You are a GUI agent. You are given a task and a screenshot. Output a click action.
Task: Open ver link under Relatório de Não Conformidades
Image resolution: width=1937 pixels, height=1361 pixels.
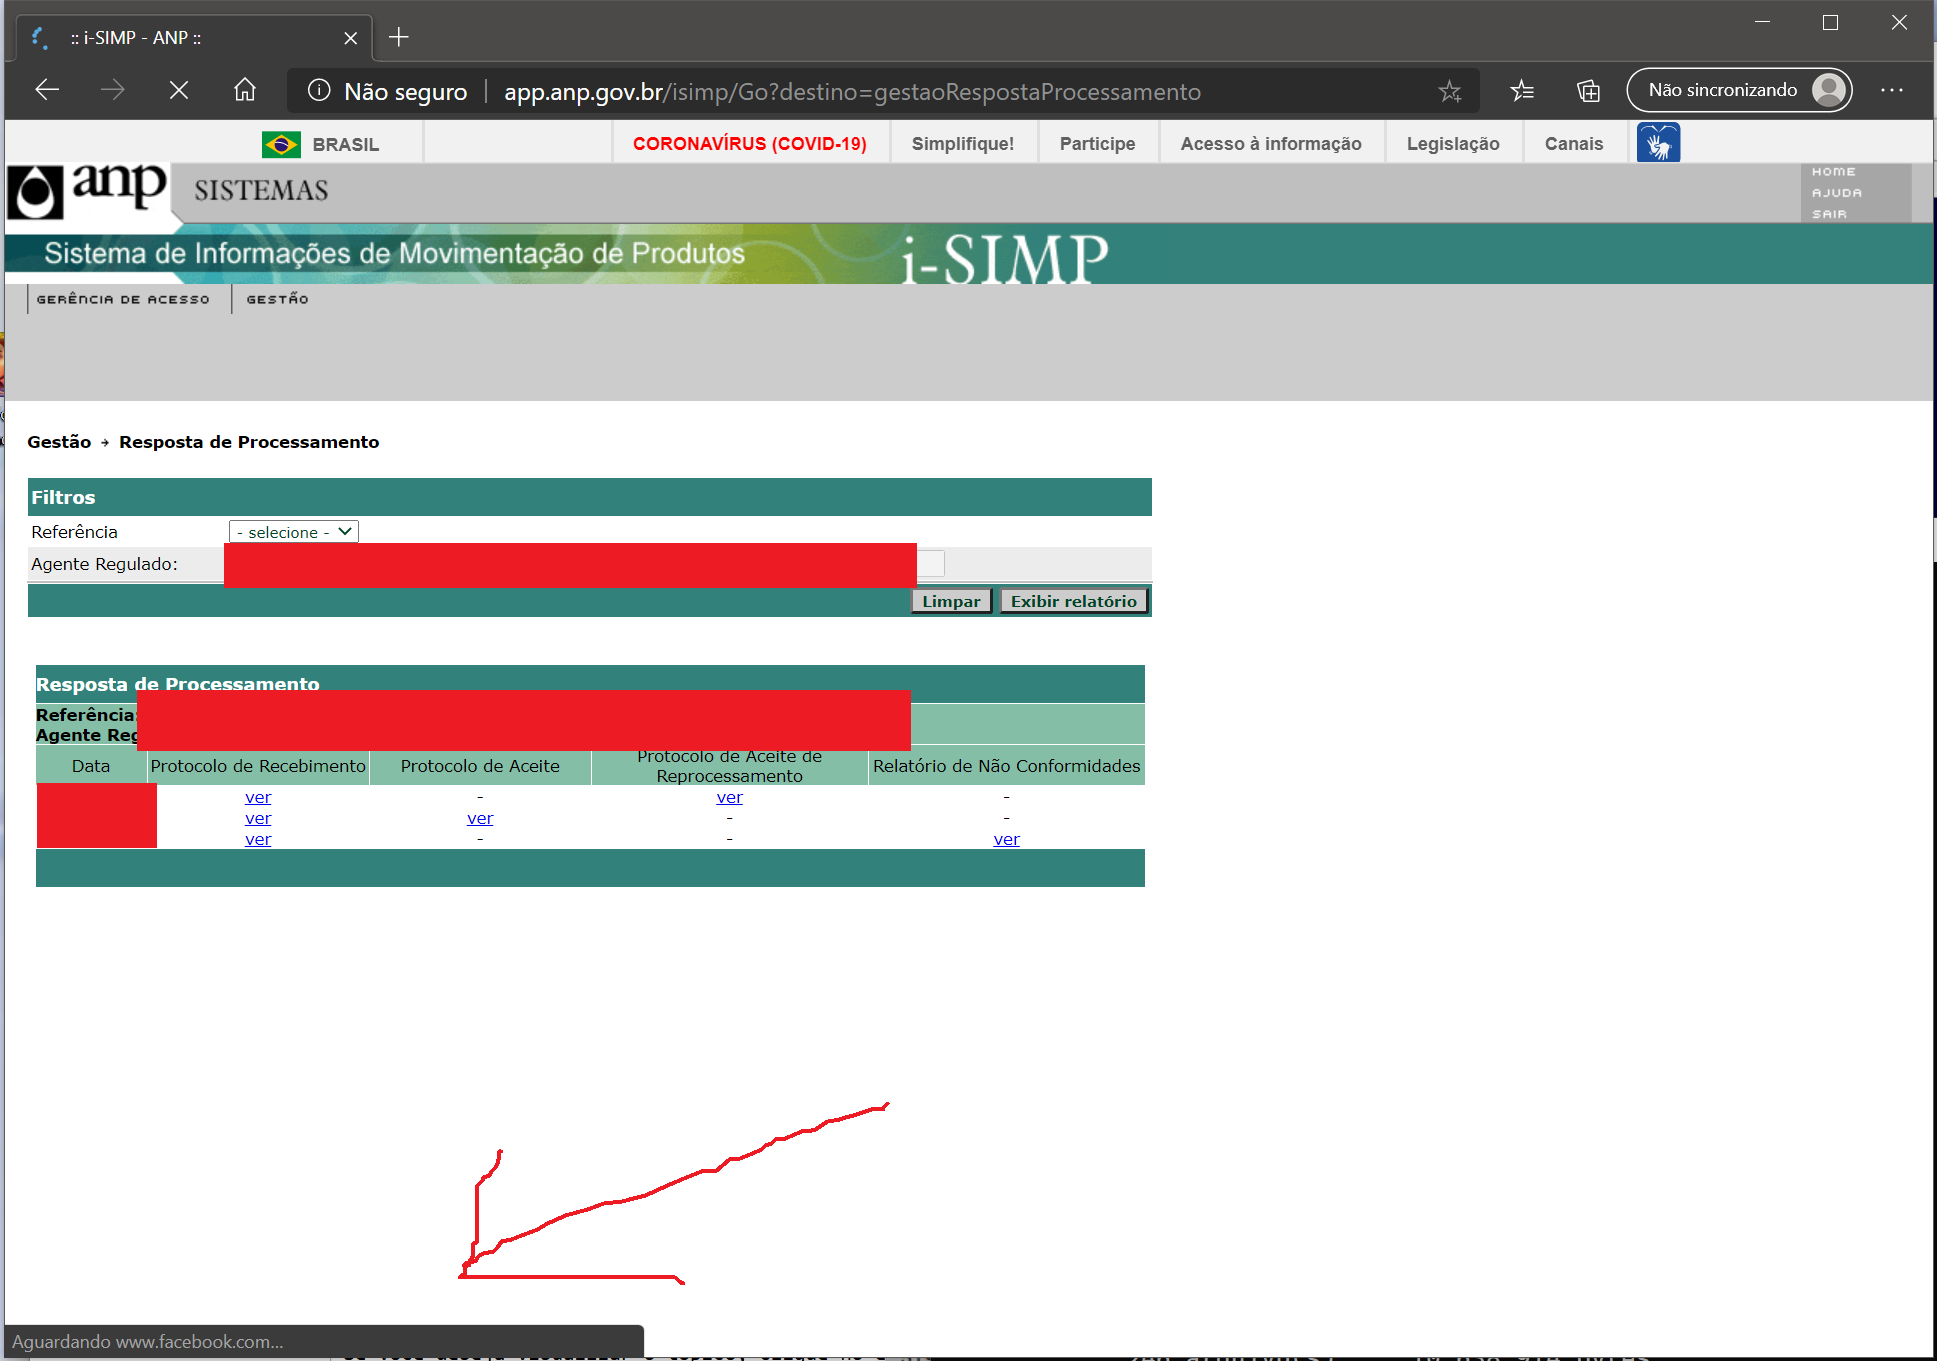coord(1006,840)
